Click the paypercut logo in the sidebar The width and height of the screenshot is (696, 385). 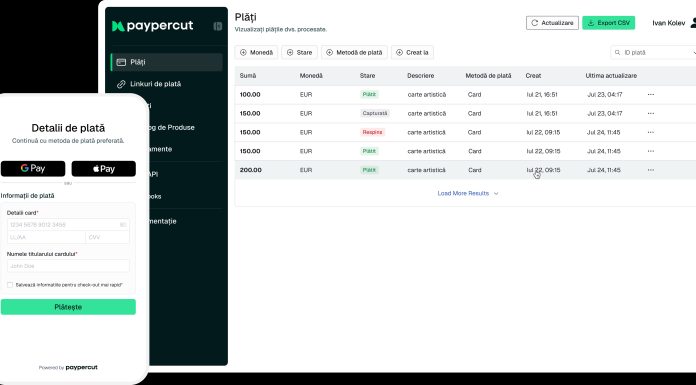pyautogui.click(x=153, y=26)
